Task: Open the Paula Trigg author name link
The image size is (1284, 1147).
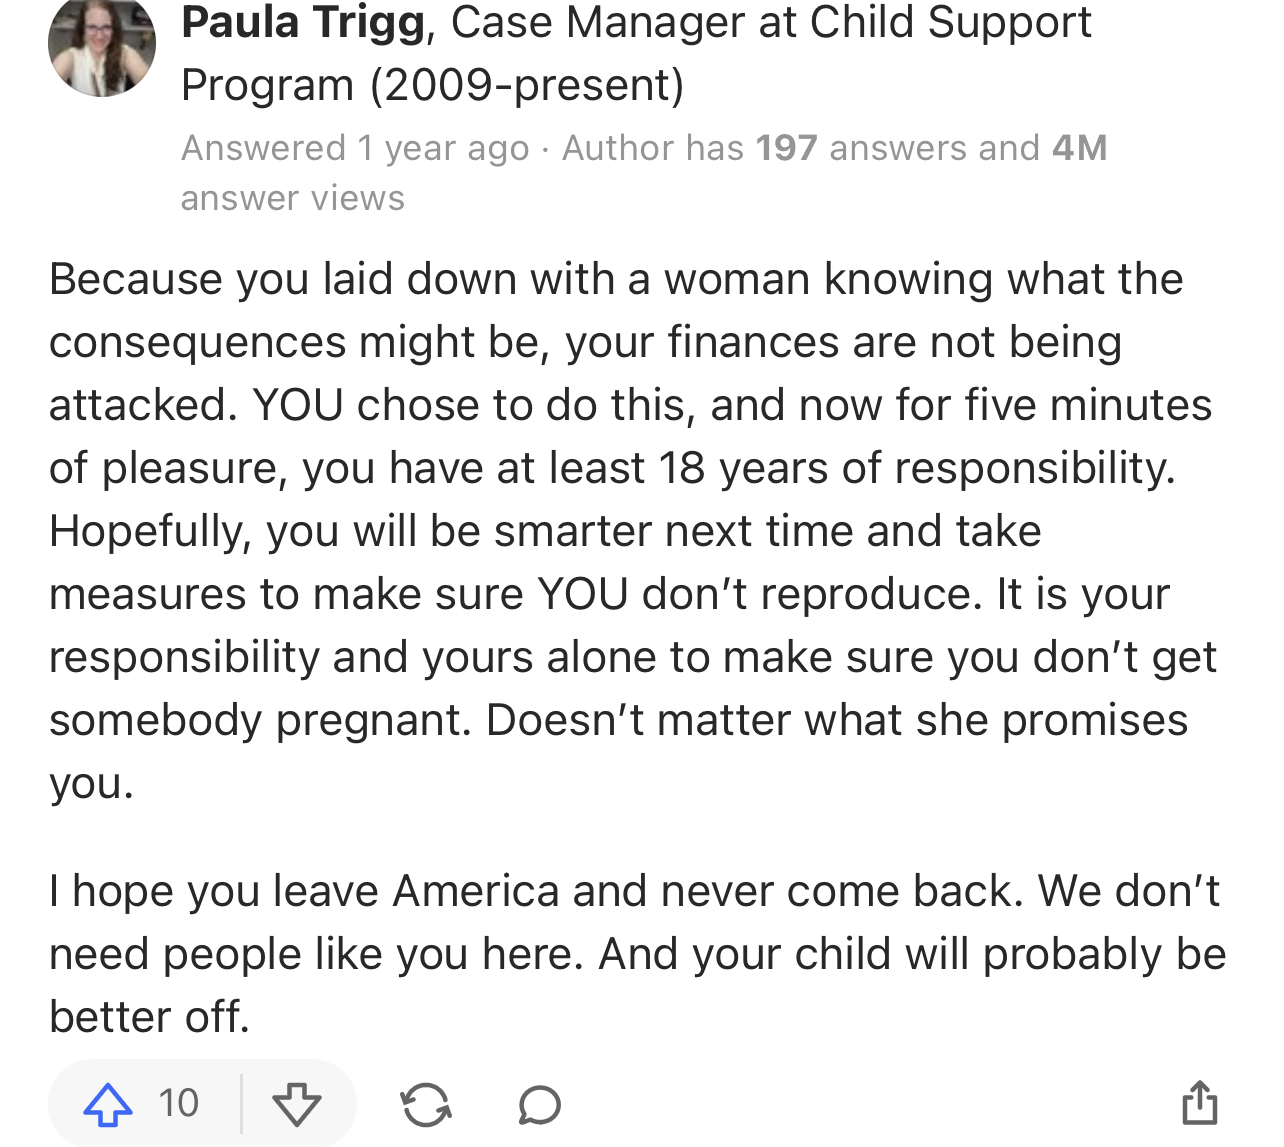Action: click(x=303, y=23)
